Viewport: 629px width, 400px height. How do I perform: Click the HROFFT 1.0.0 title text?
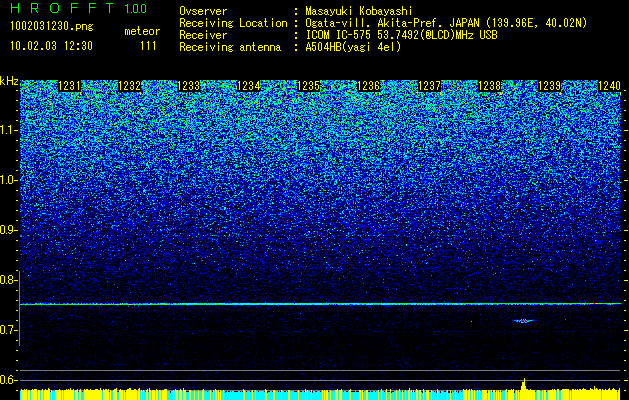[78, 8]
